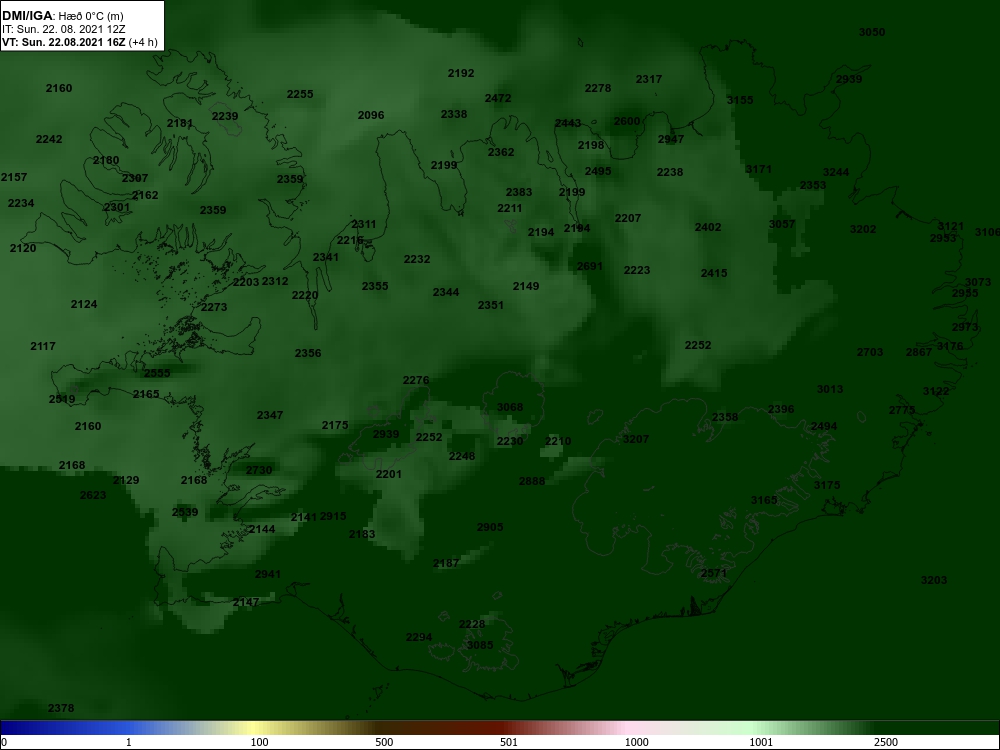1000x750 pixels.
Task: Click the color legend label '2500'
Action: click(x=886, y=742)
